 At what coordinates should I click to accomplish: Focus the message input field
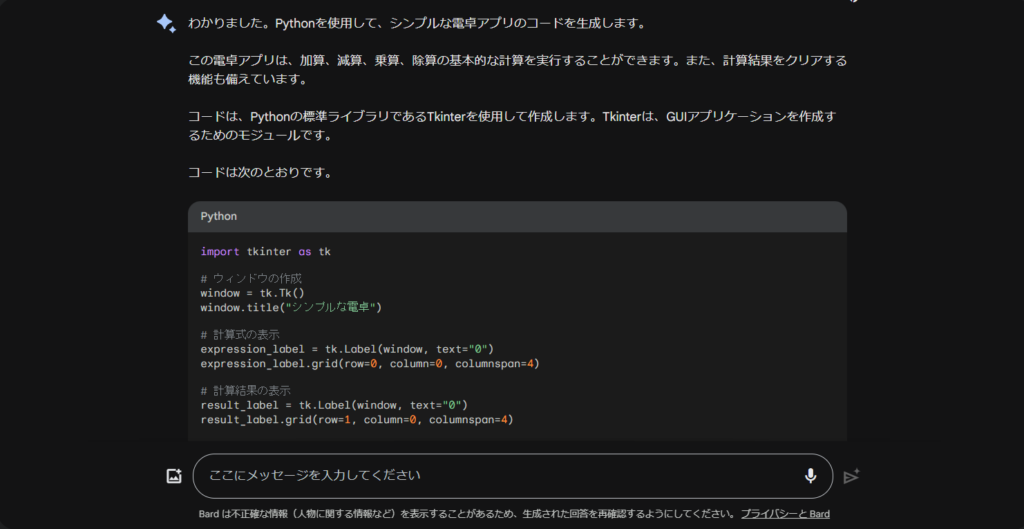point(513,476)
